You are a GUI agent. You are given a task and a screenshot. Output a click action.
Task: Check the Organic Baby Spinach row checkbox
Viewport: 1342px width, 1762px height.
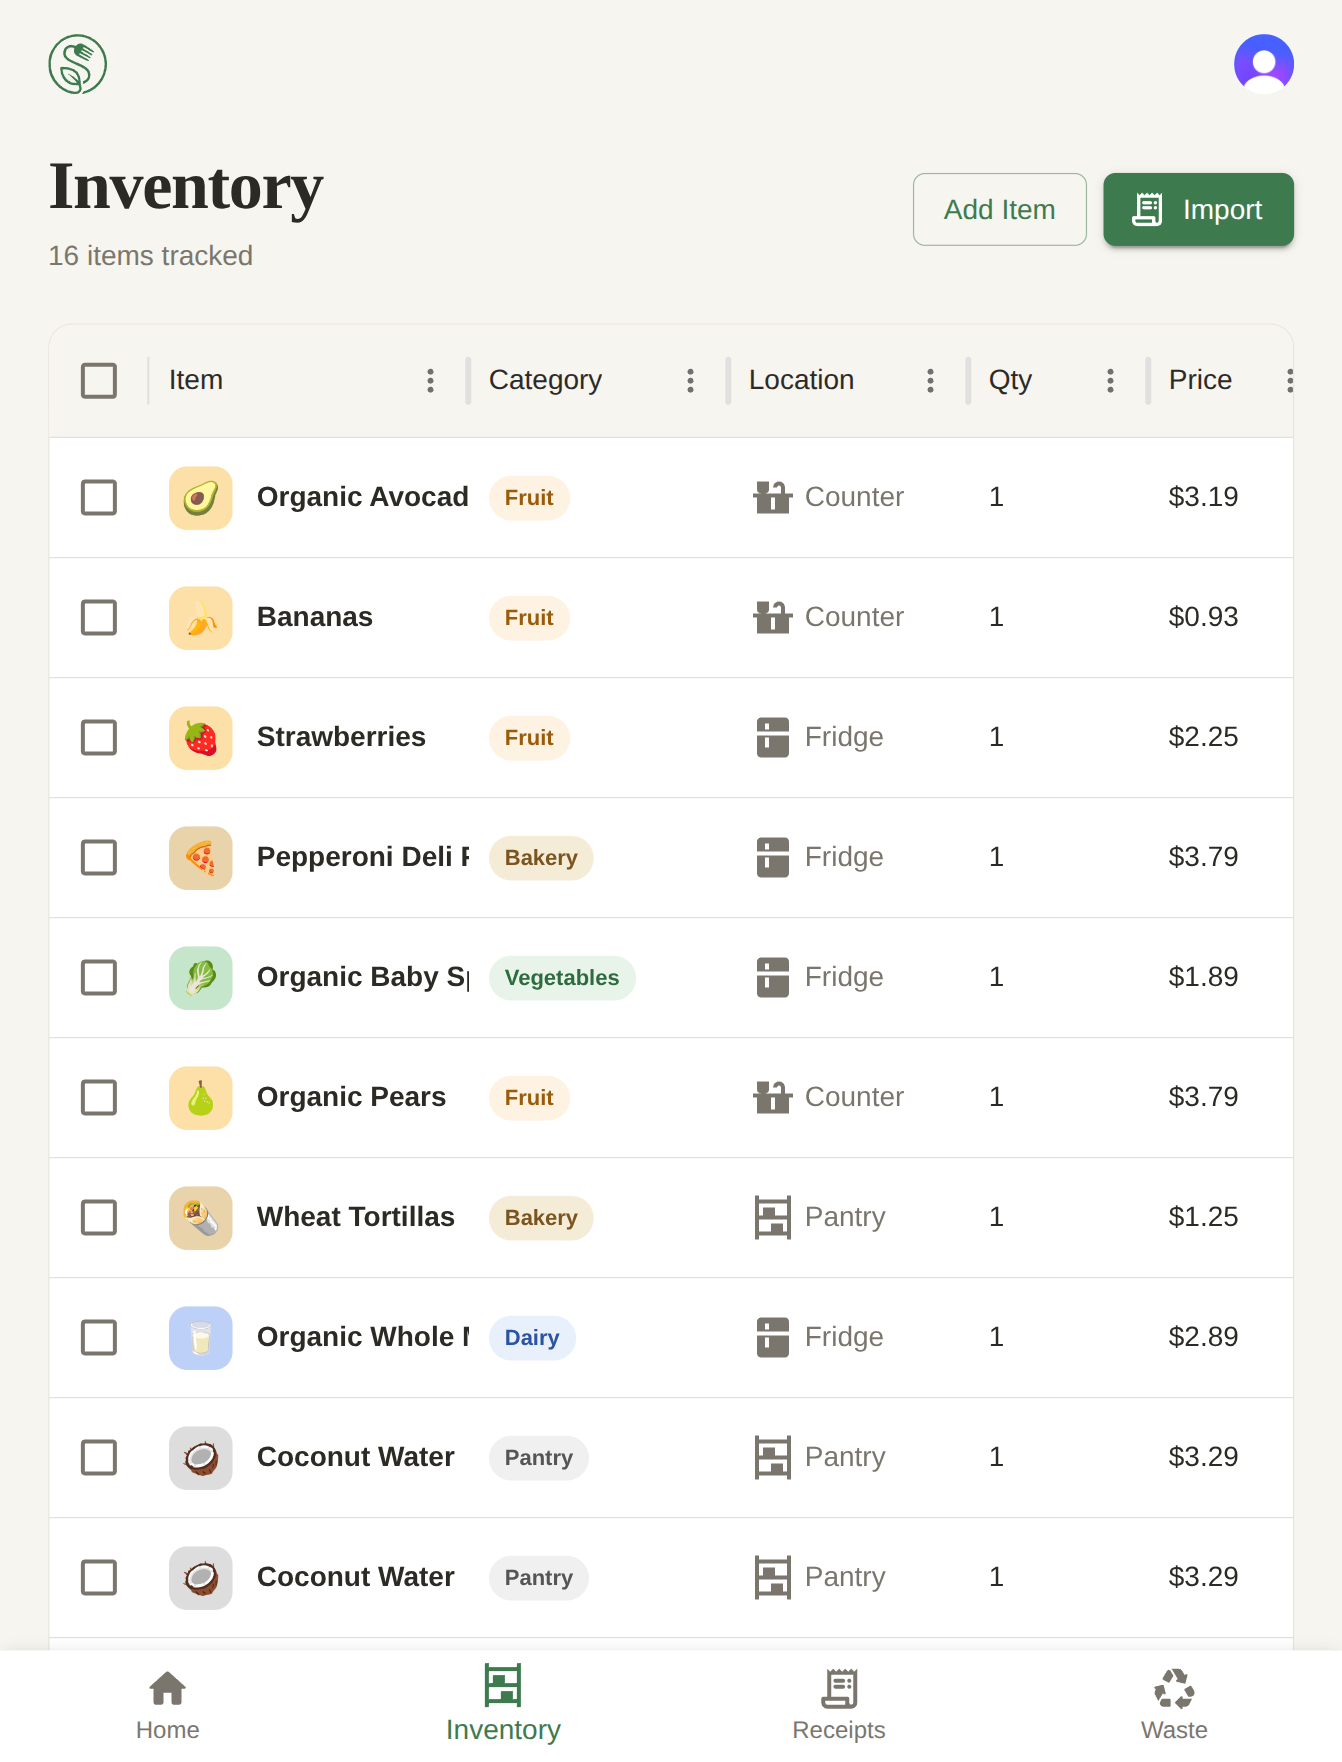coord(99,977)
